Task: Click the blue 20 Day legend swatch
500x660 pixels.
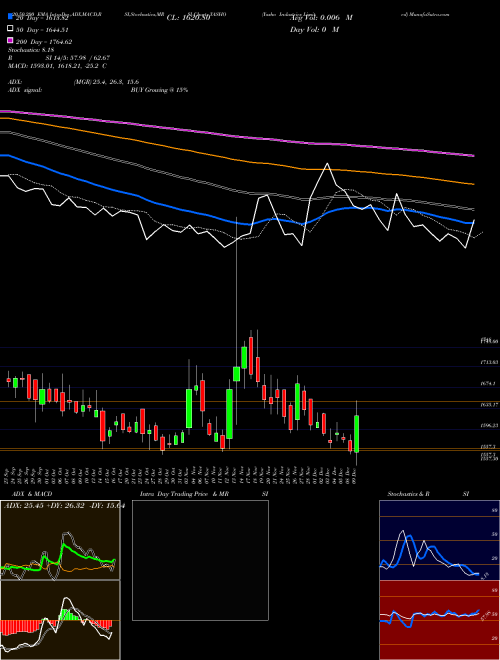Action: click(x=10, y=17)
